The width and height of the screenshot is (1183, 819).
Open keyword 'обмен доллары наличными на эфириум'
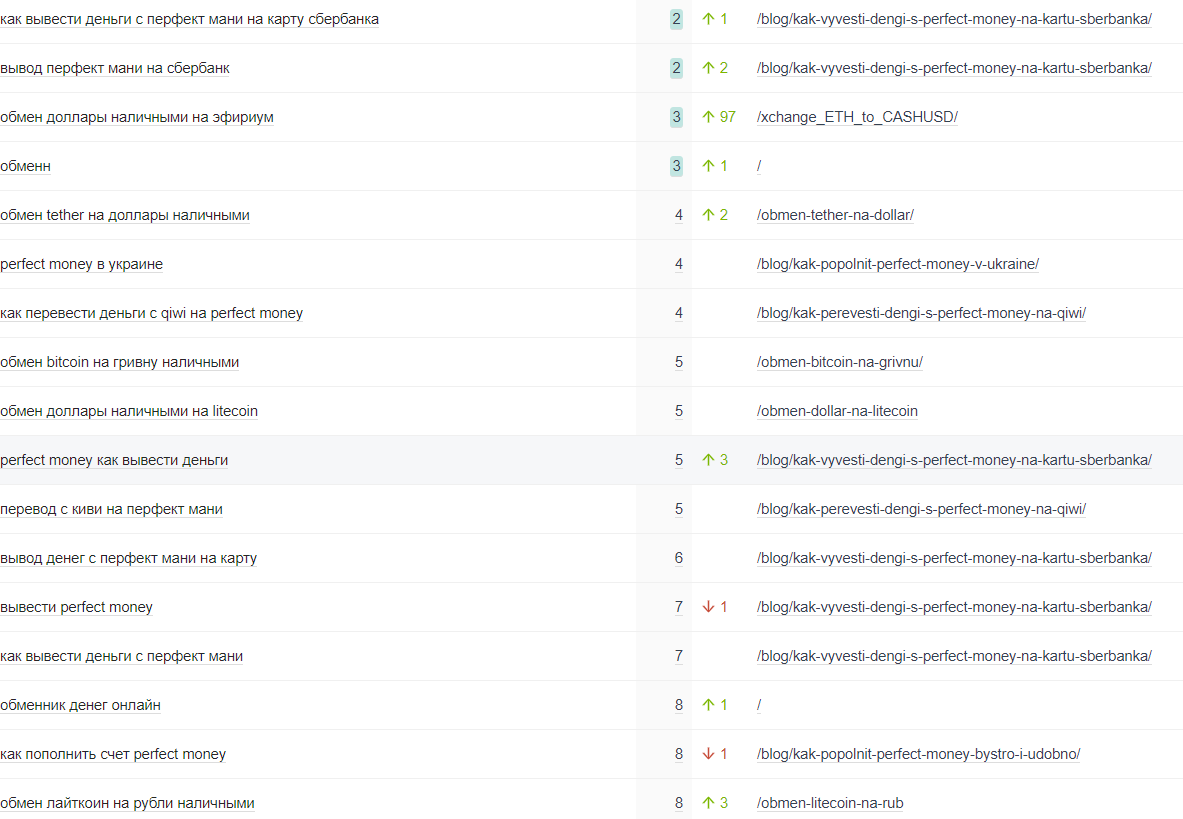click(x=137, y=117)
